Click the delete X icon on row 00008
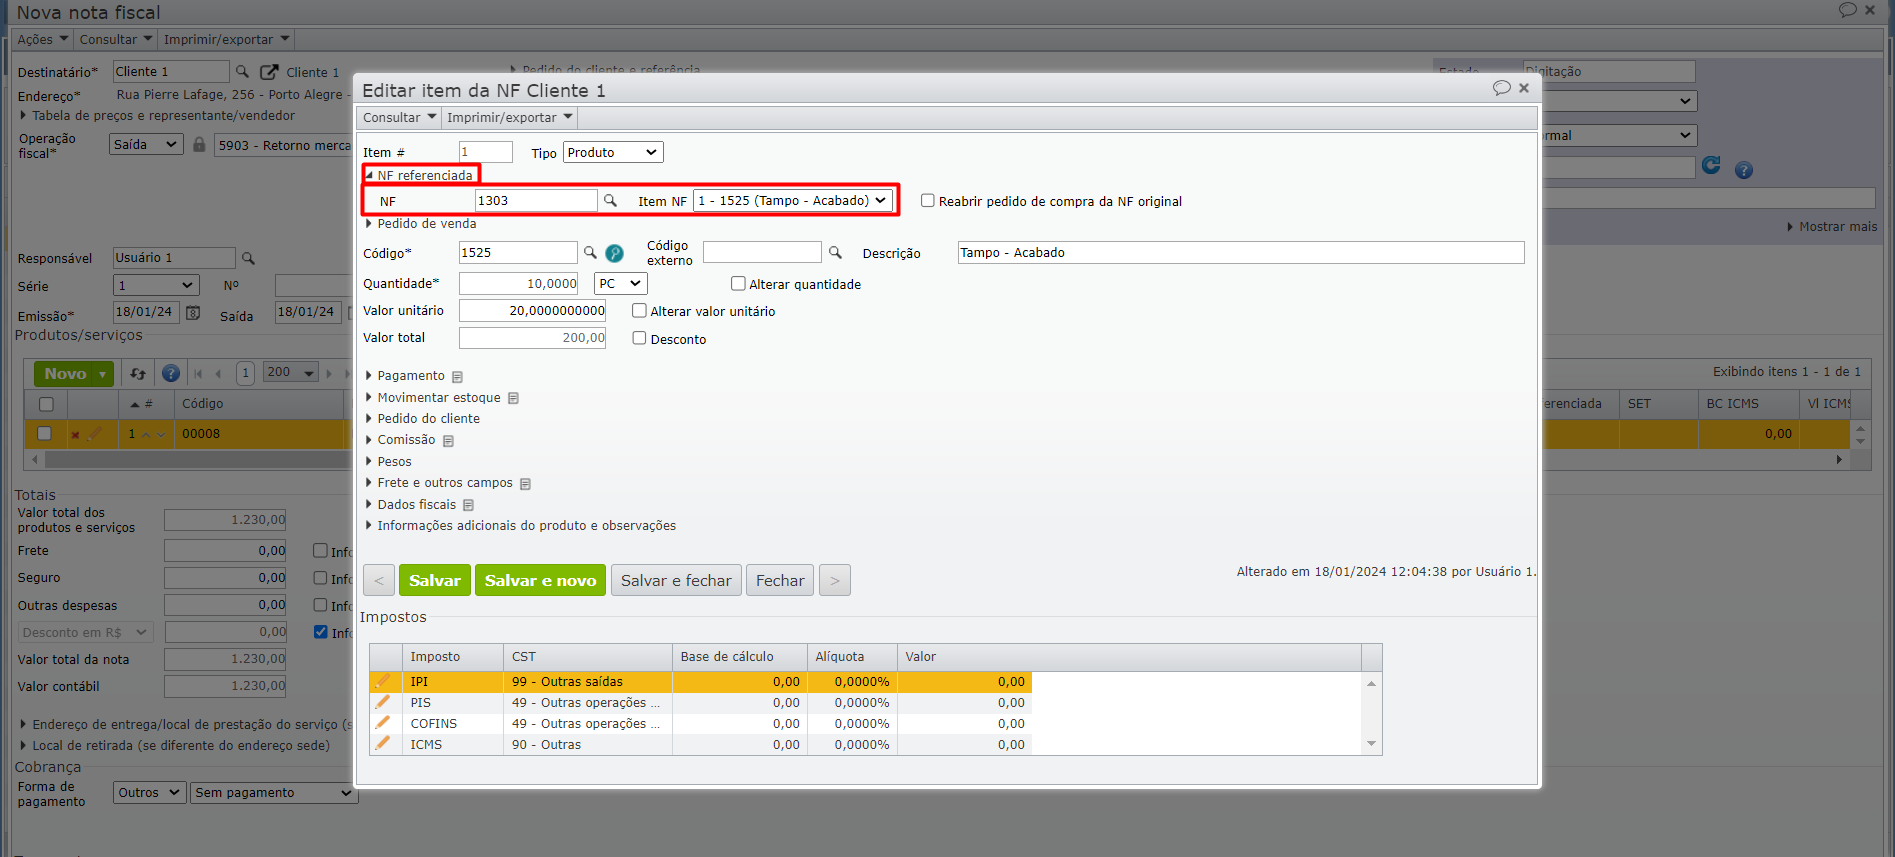The width and height of the screenshot is (1895, 857). point(75,435)
